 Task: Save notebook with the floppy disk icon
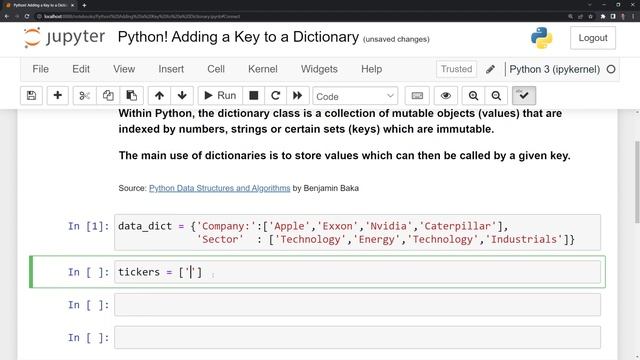[31, 96]
